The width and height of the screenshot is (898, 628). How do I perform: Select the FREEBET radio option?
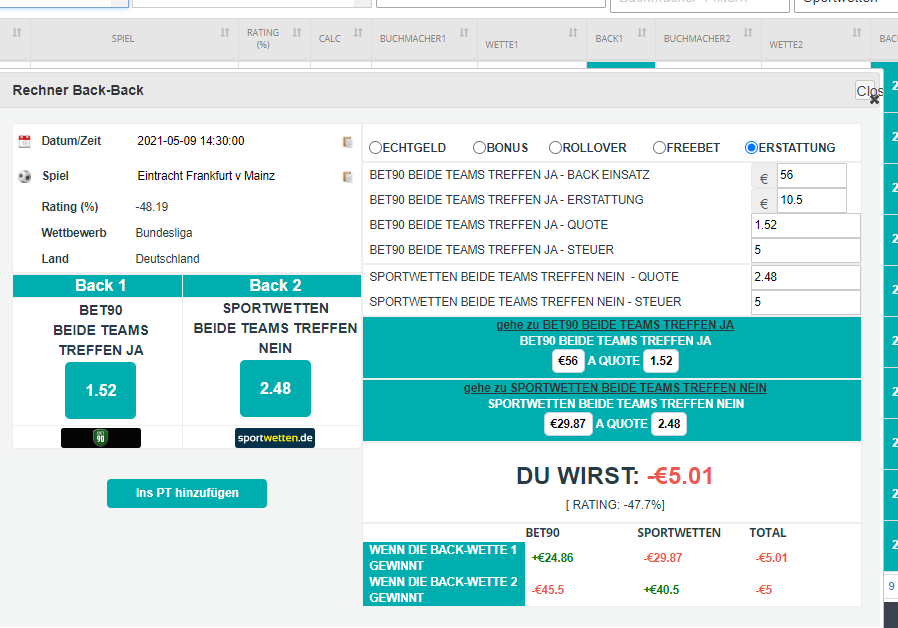(659, 148)
